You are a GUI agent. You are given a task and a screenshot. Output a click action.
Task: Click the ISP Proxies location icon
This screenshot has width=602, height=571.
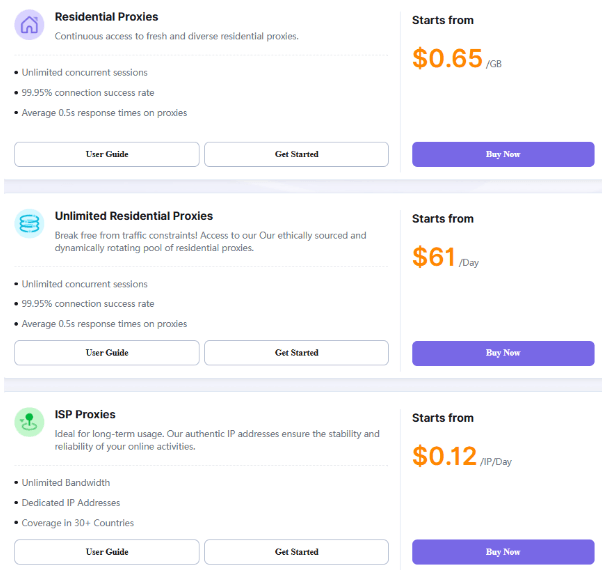(x=29, y=422)
